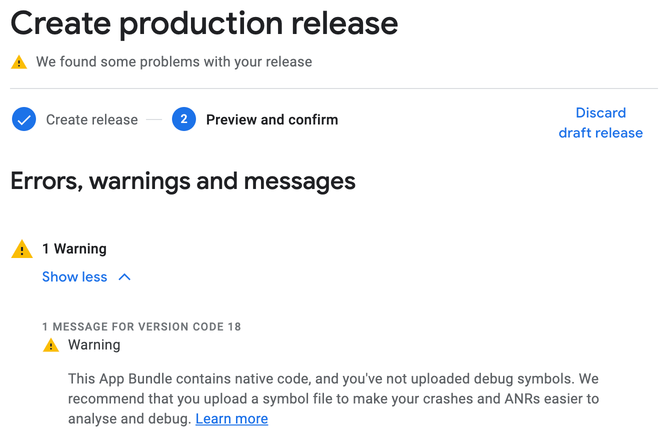Click the warning triangle next to 1 Warning

tap(22, 249)
